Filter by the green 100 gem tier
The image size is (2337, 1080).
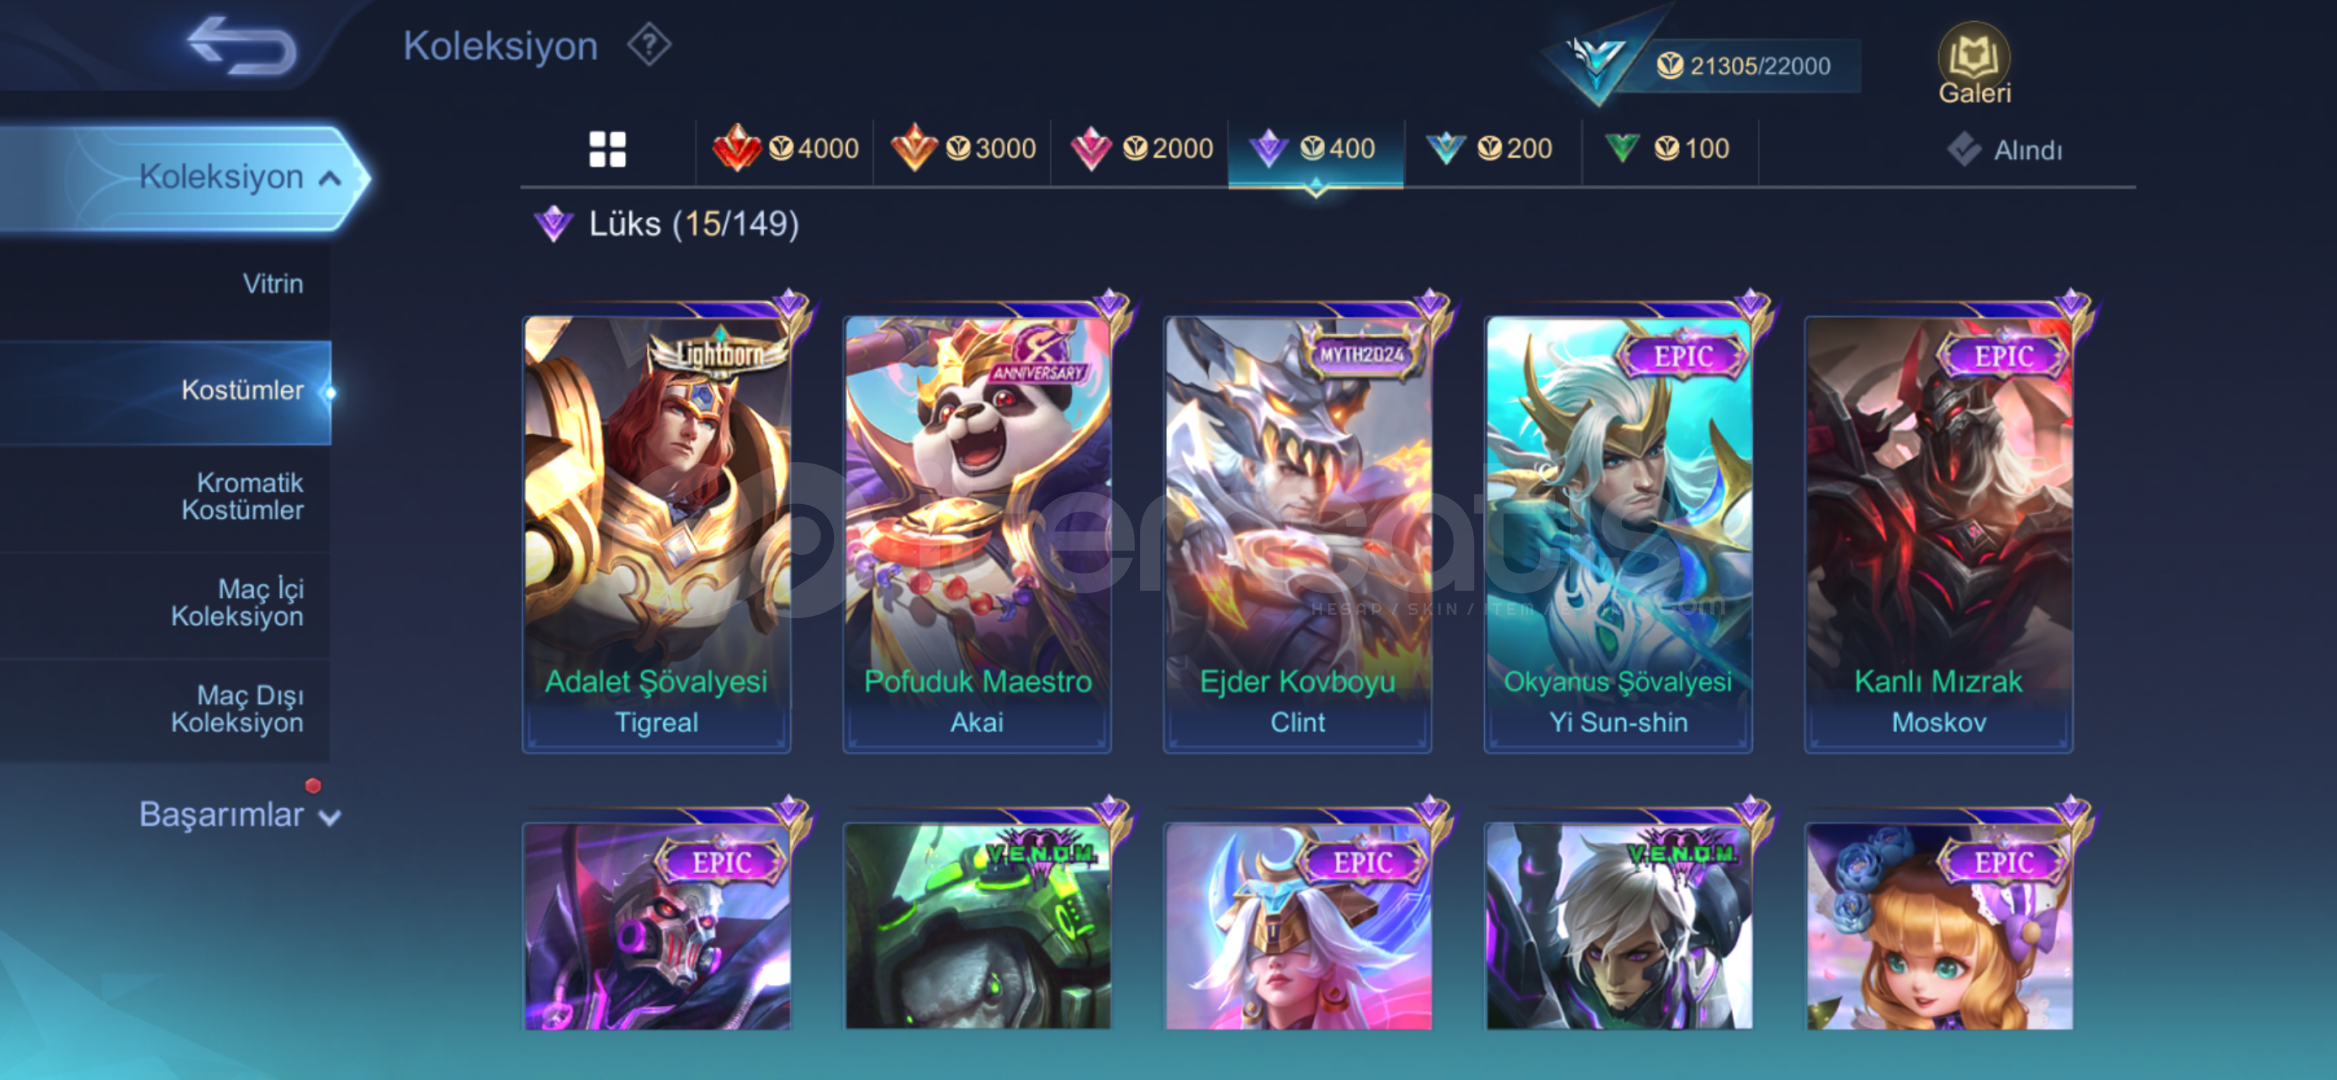1667,149
